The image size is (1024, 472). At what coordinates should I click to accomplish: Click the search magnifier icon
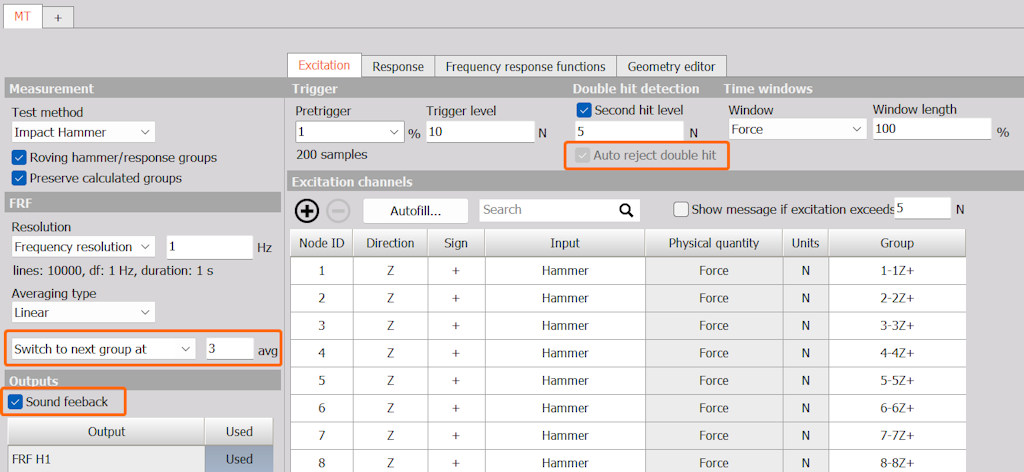626,210
